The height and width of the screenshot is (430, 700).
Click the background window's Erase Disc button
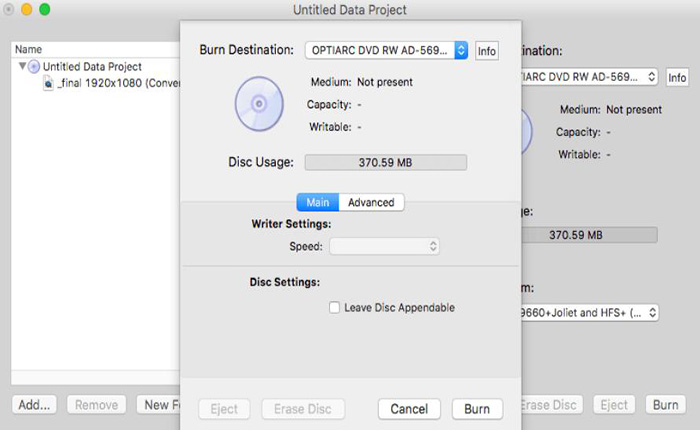(552, 405)
